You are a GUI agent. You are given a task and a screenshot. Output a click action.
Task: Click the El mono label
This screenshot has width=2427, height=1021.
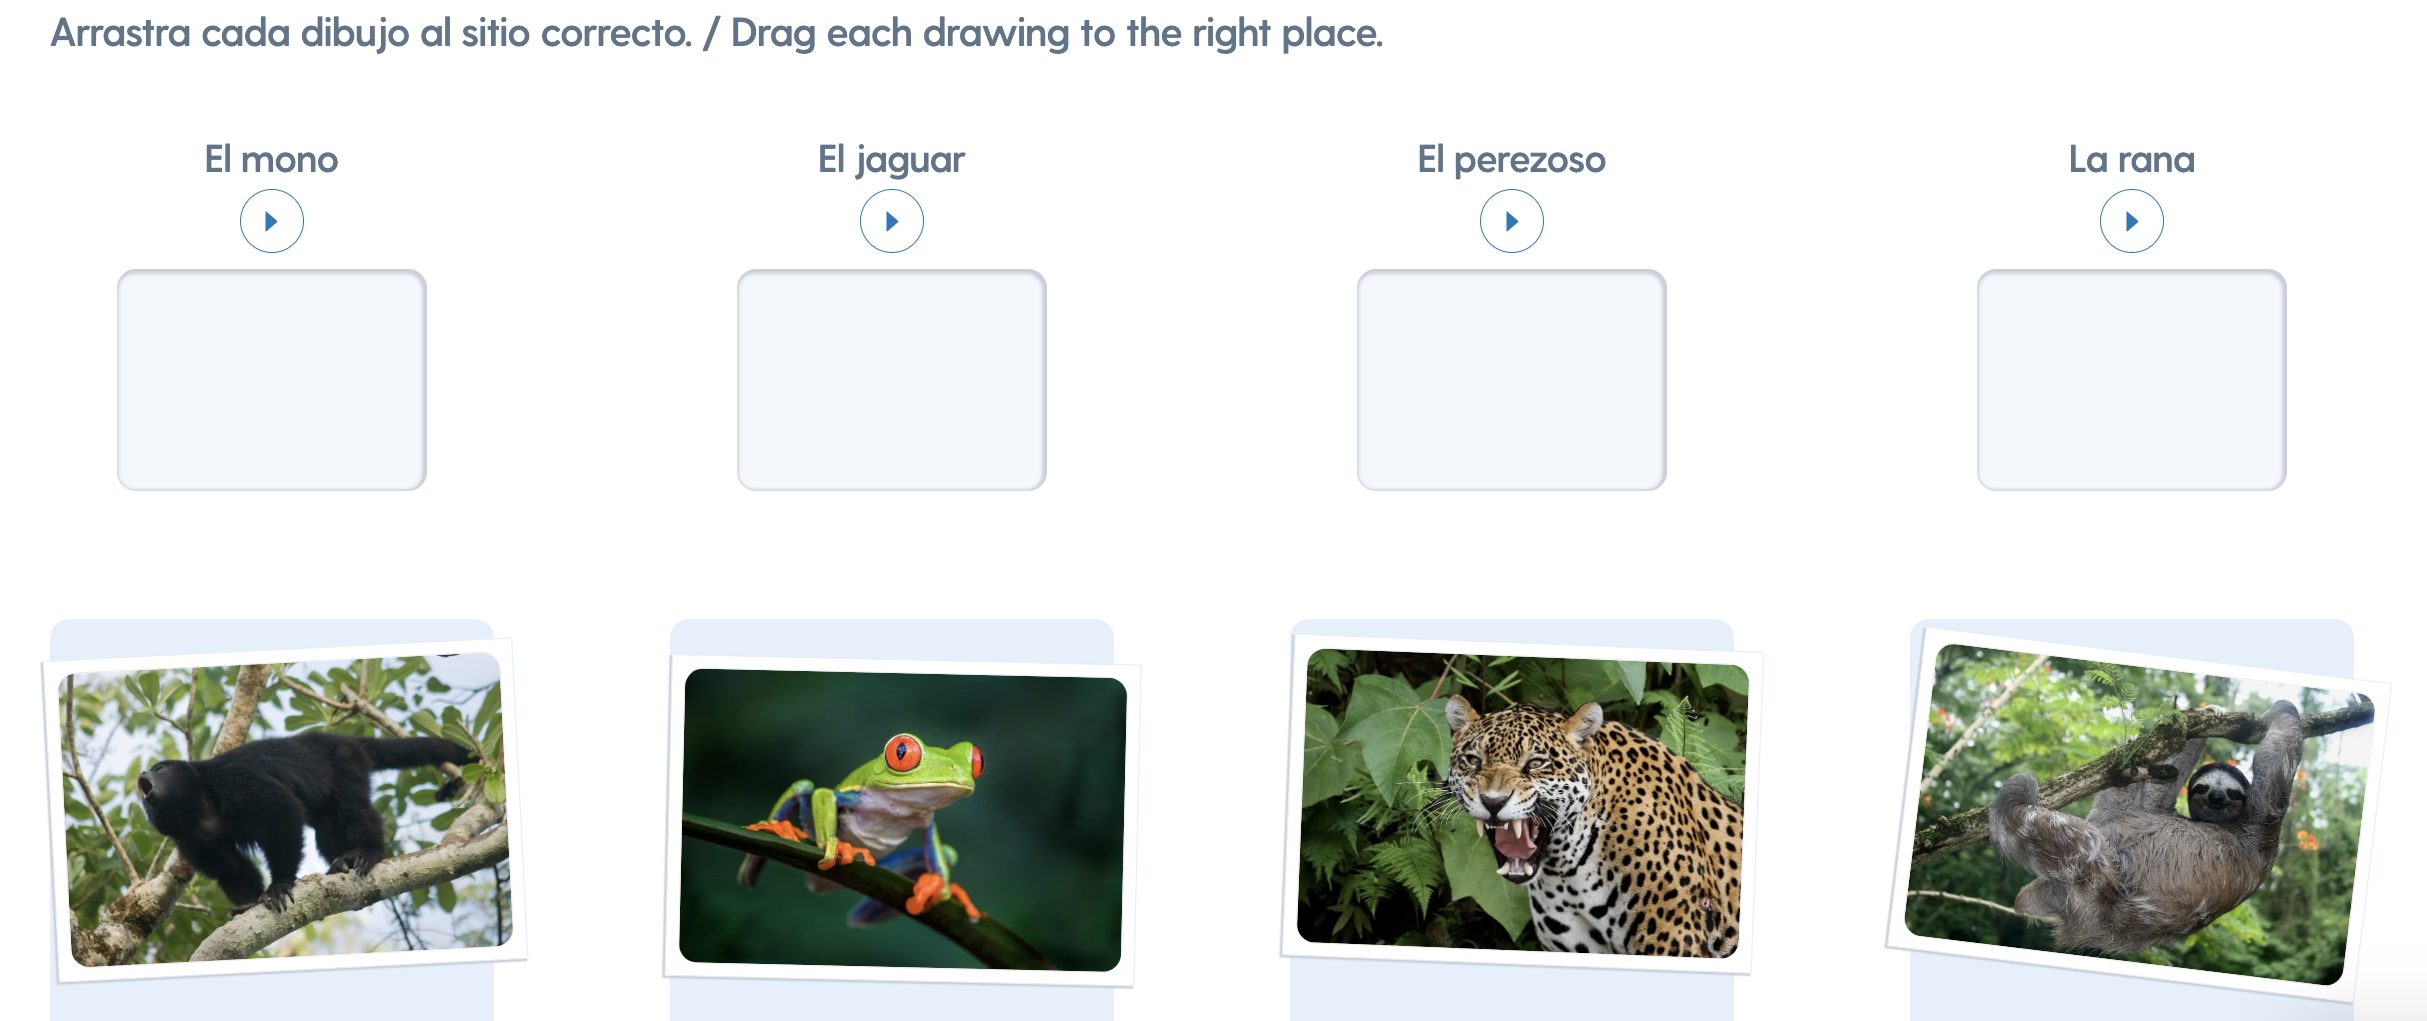point(271,160)
